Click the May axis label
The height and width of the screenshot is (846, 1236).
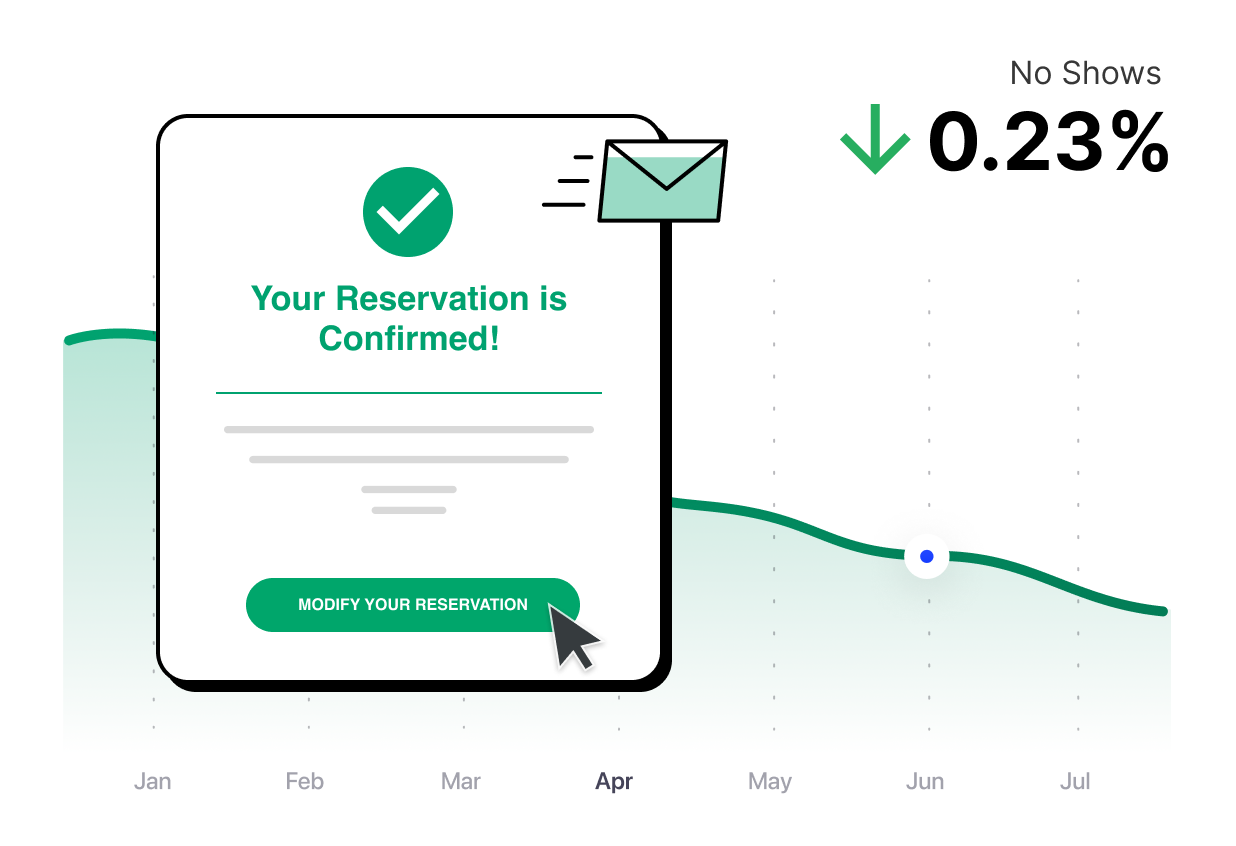click(770, 781)
